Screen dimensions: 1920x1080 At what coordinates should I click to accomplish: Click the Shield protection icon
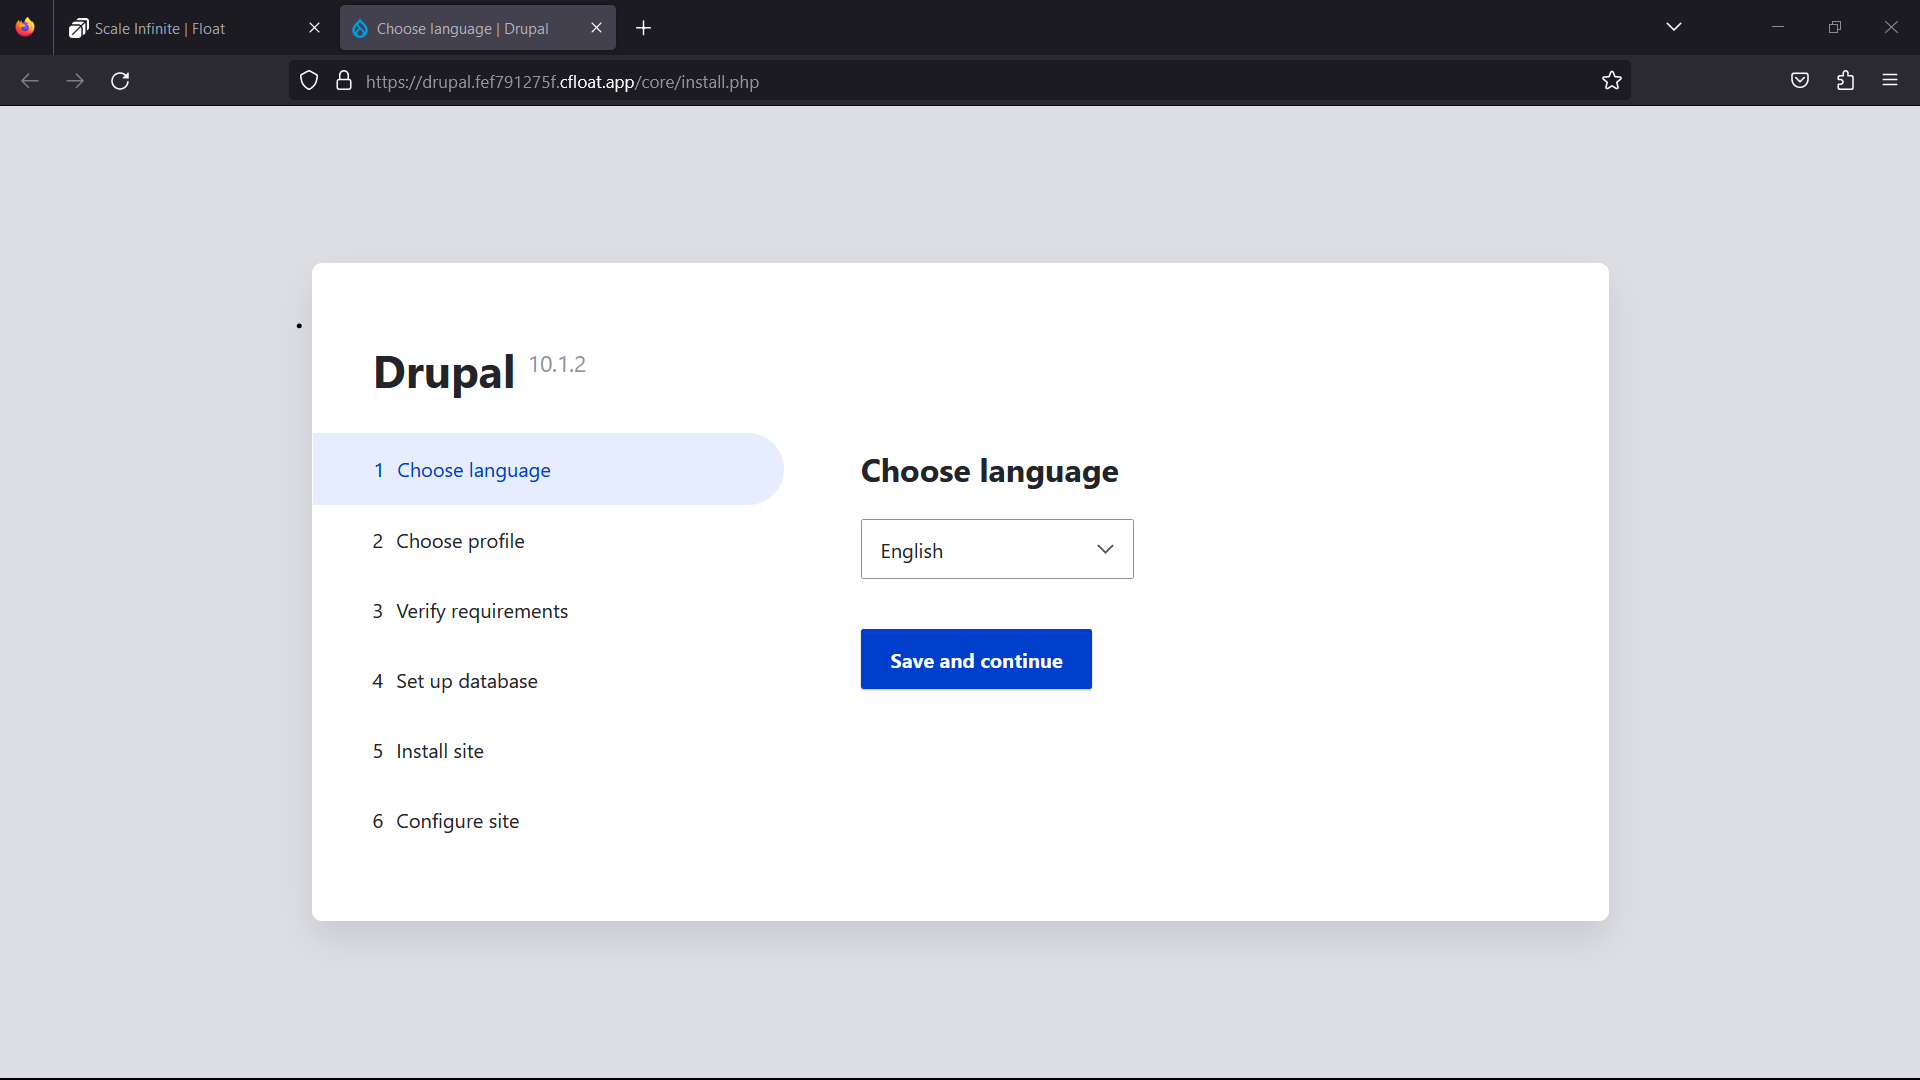[x=310, y=80]
